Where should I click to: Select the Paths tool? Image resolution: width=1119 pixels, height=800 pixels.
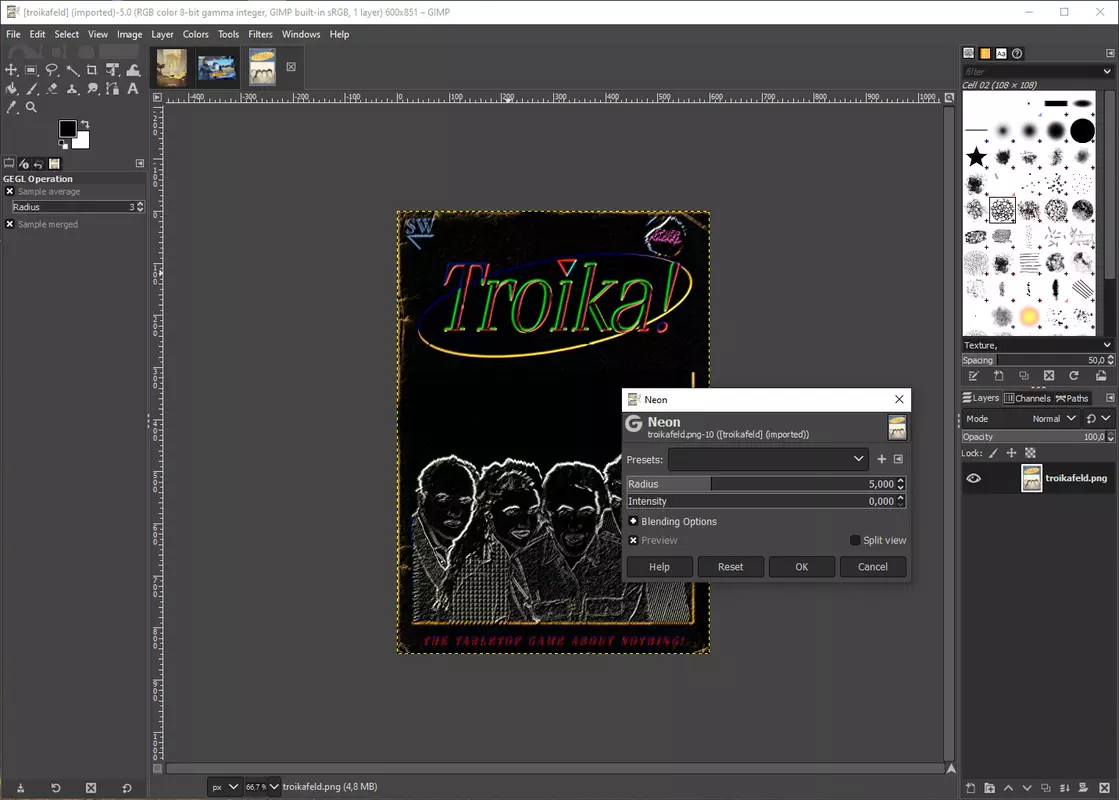click(x=112, y=88)
